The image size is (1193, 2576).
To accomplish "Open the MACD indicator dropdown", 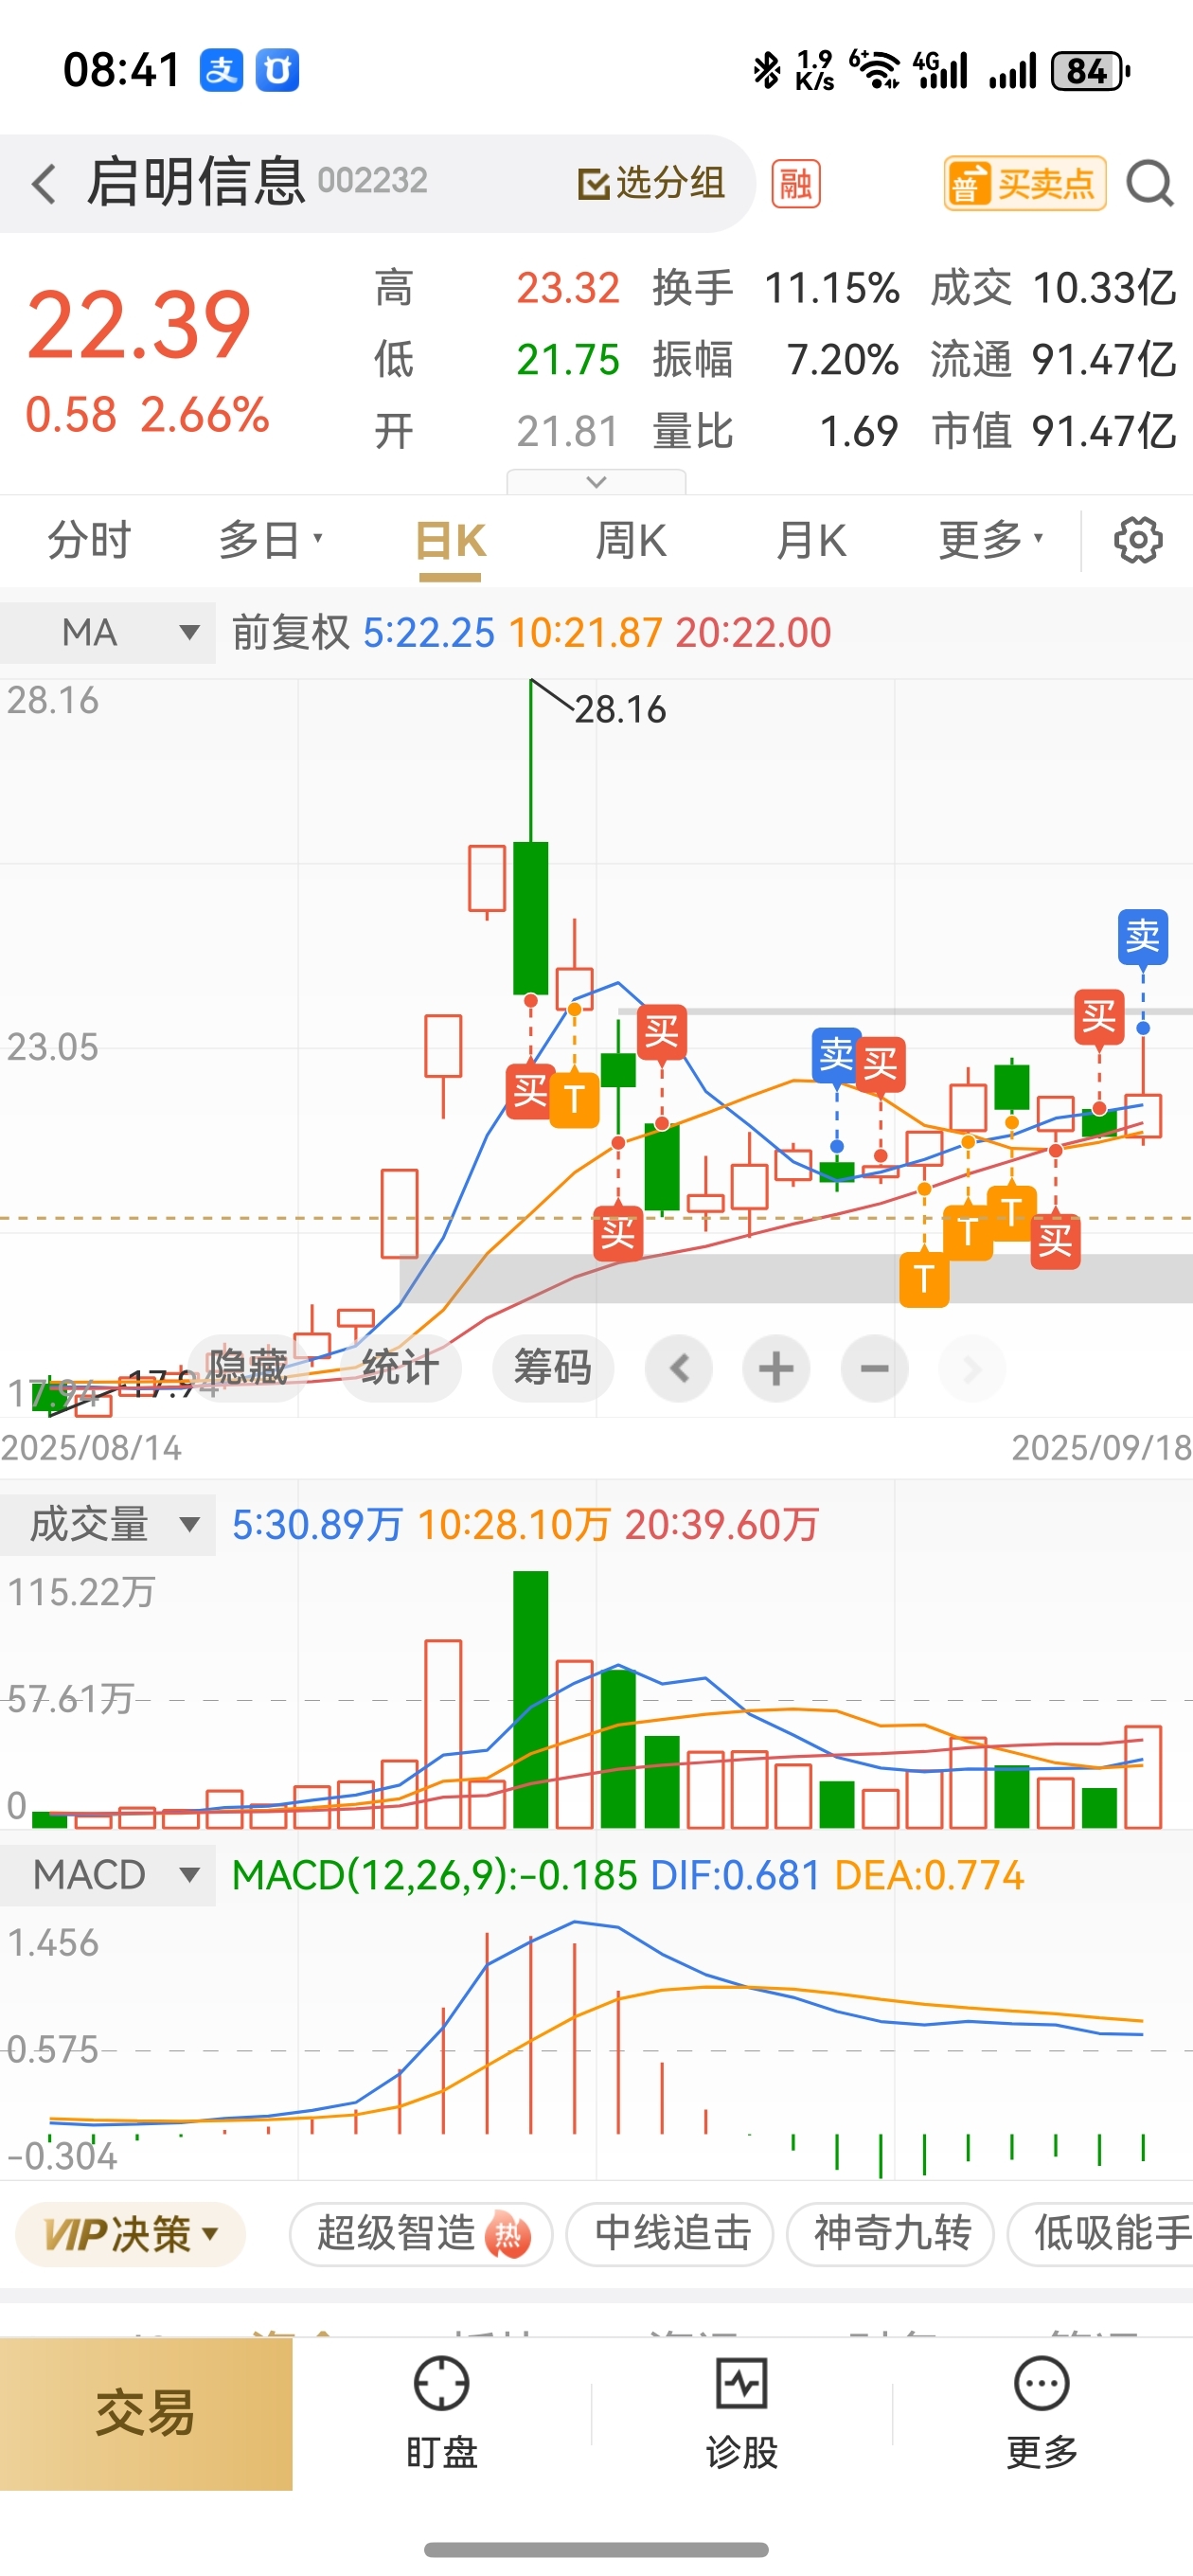I will pos(108,1874).
